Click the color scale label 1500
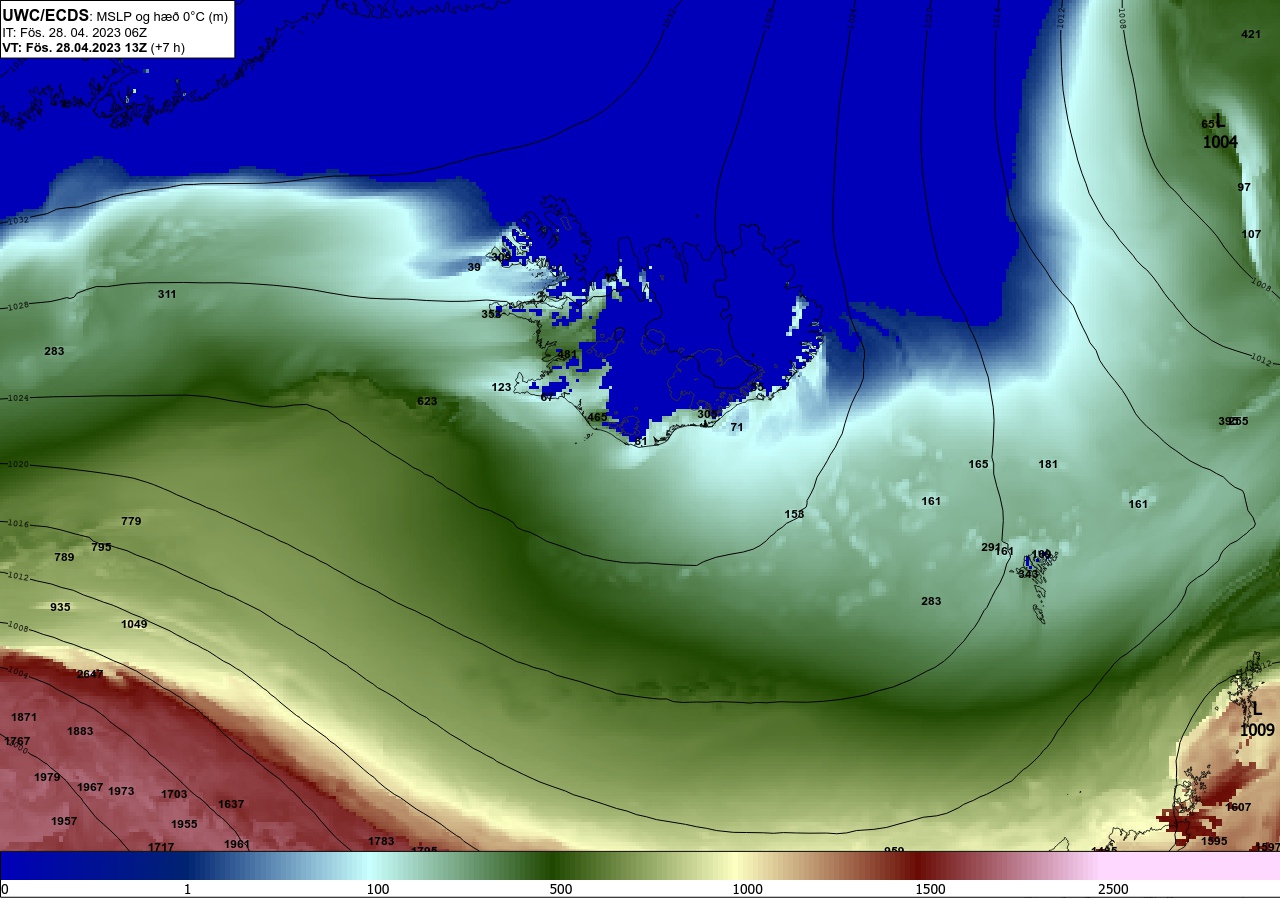 pyautogui.click(x=930, y=889)
